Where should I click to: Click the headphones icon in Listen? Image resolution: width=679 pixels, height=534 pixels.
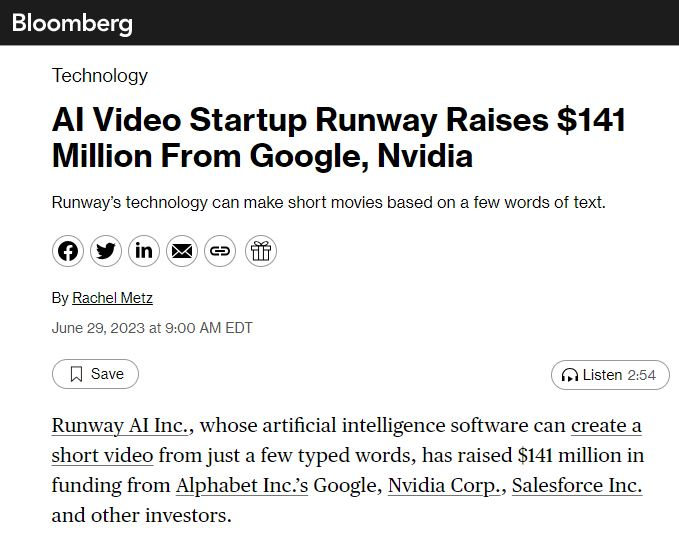click(x=570, y=375)
